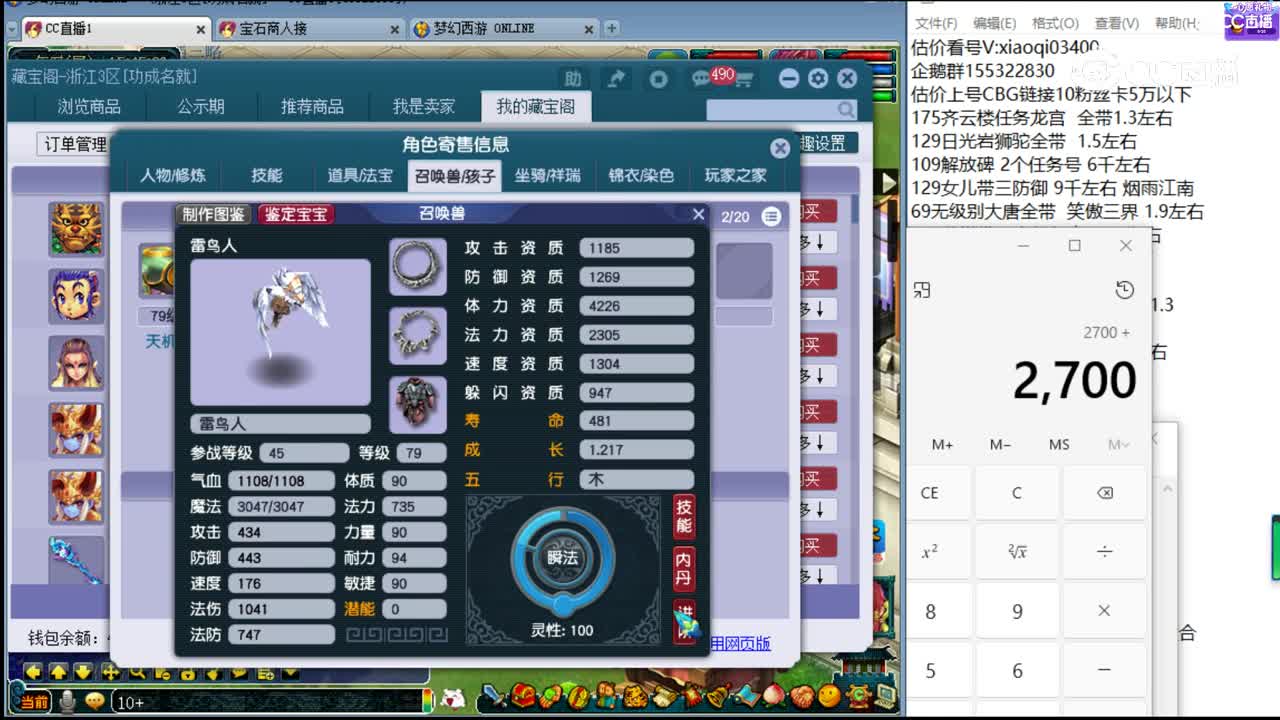The width and height of the screenshot is (1280, 720).
Task: Open the 技能 tab in role info
Action: [266, 175]
